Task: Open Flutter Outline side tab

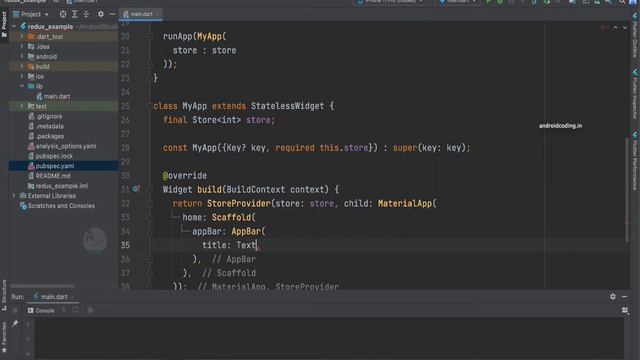Action: coord(635,35)
